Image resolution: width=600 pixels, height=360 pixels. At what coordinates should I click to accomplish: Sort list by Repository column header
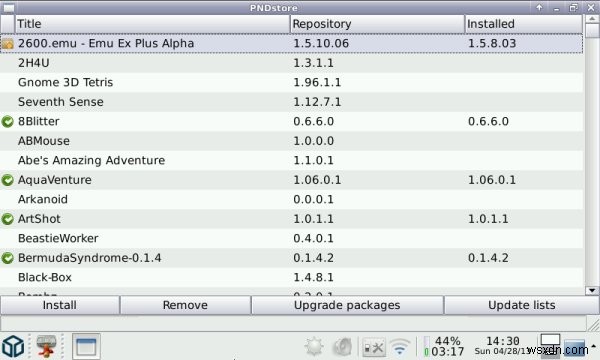tap(377, 24)
